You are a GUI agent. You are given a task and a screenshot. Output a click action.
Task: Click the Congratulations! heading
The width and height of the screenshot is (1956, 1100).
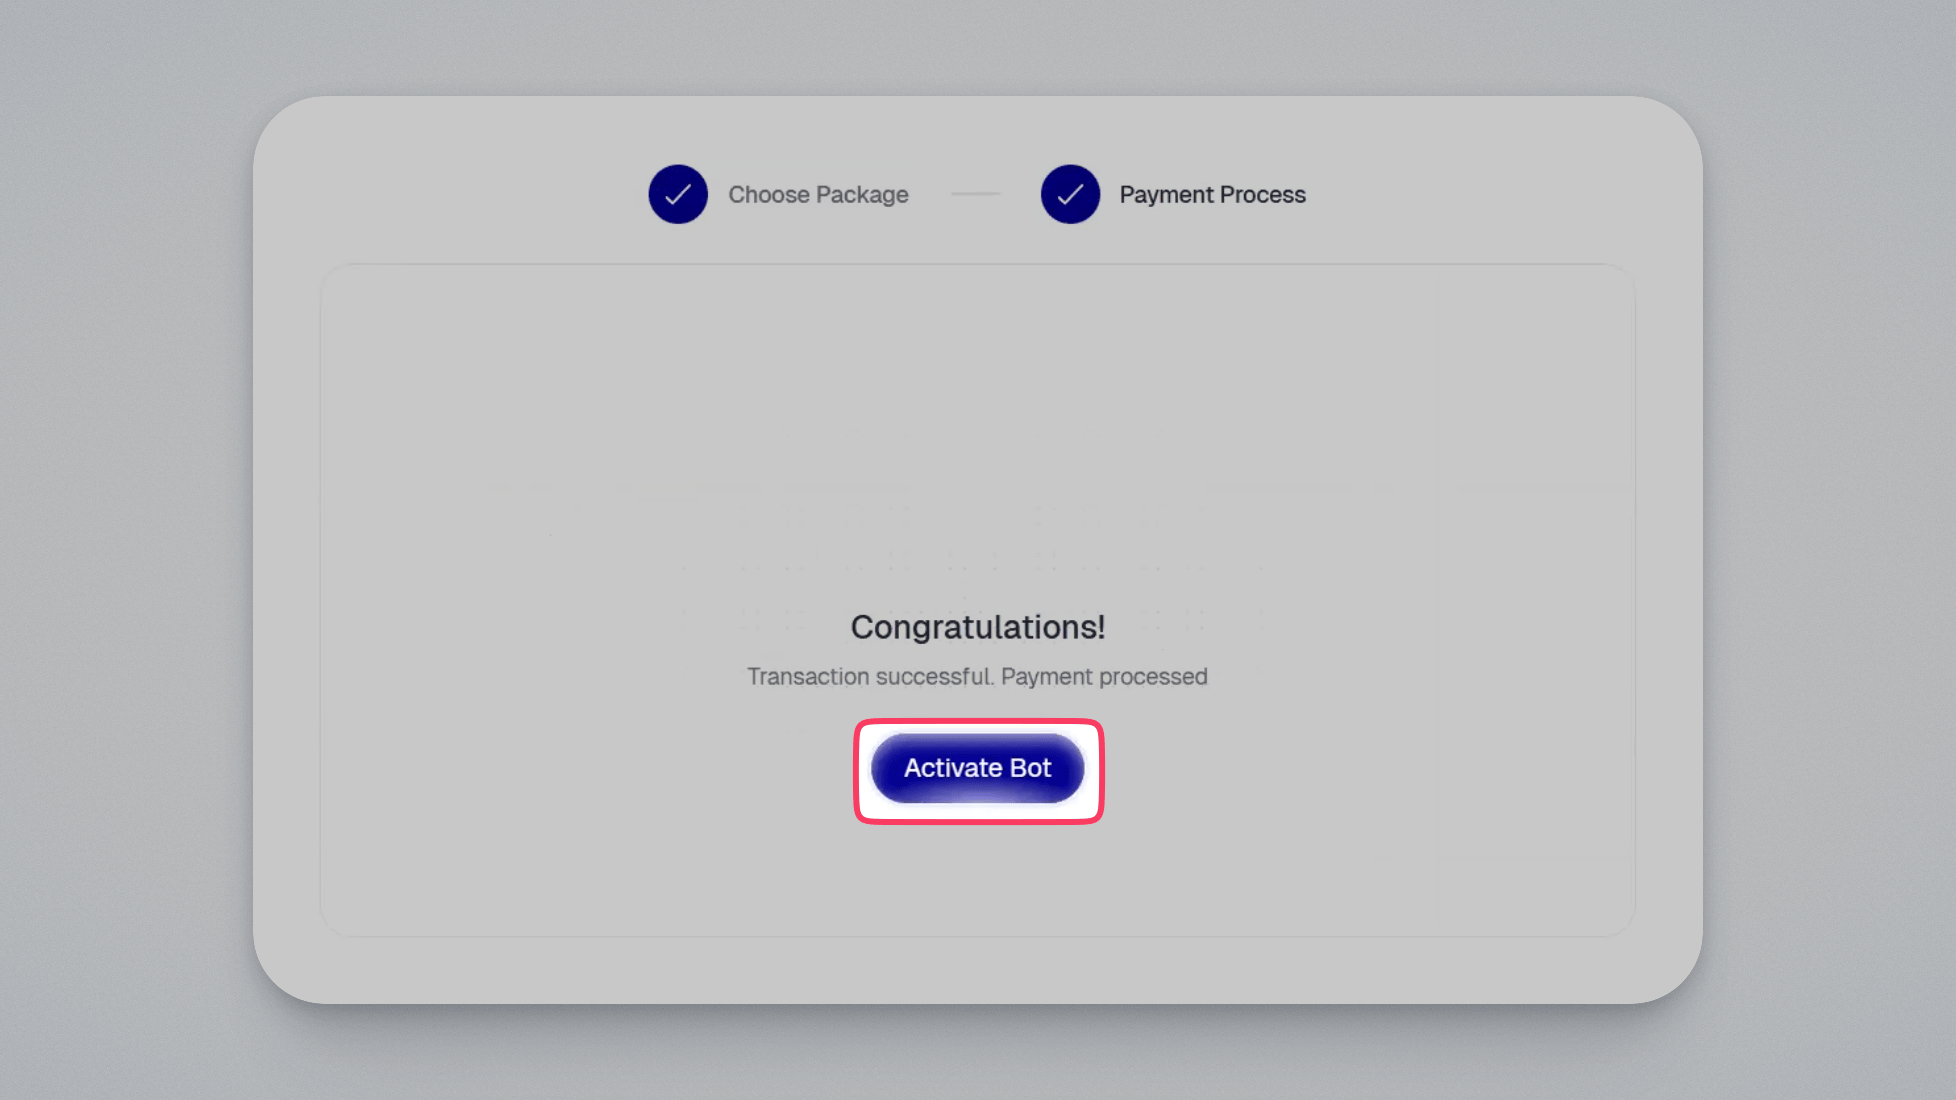point(978,627)
